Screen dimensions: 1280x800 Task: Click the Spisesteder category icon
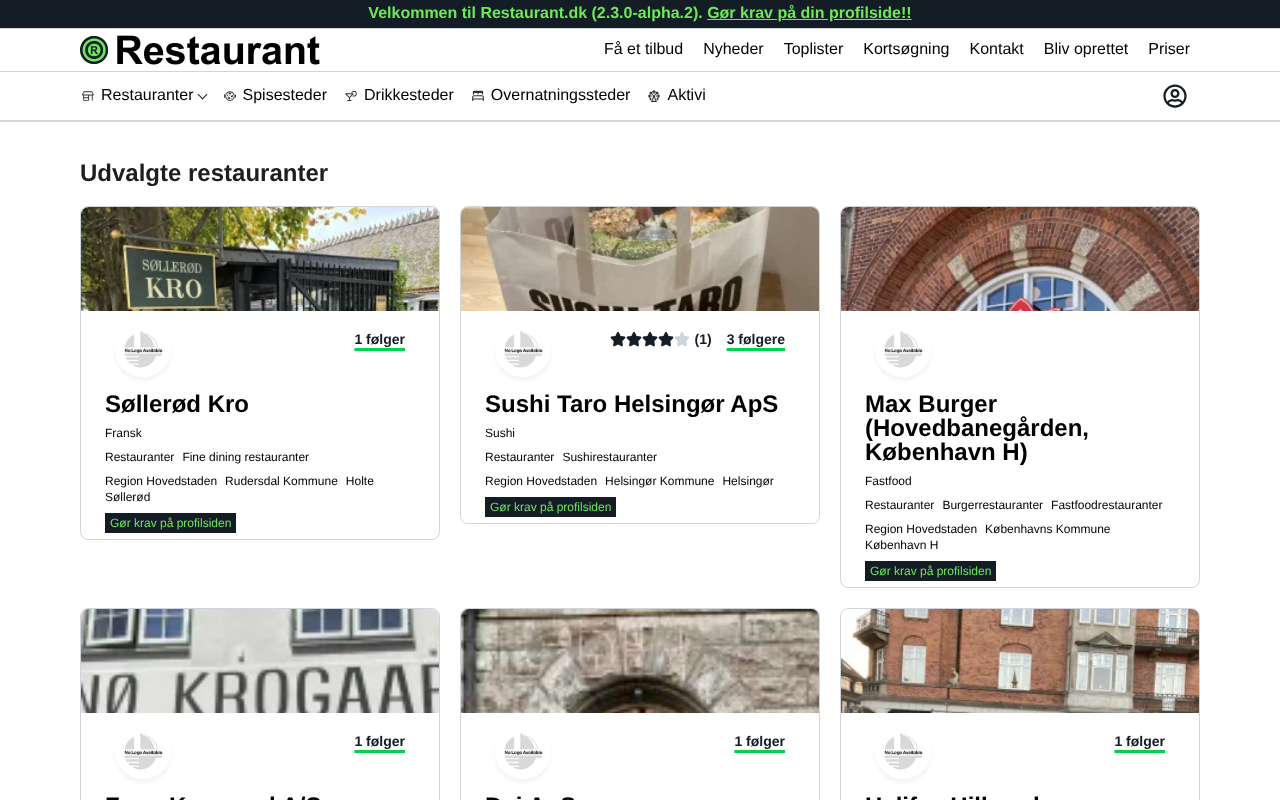point(230,96)
